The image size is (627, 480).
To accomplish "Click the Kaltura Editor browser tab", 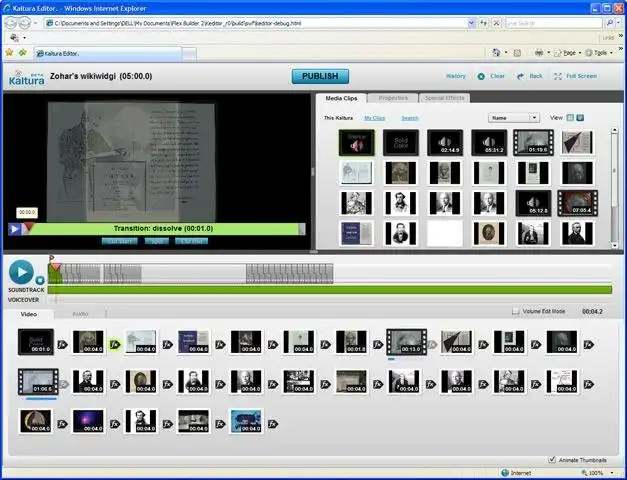I will coord(108,53).
